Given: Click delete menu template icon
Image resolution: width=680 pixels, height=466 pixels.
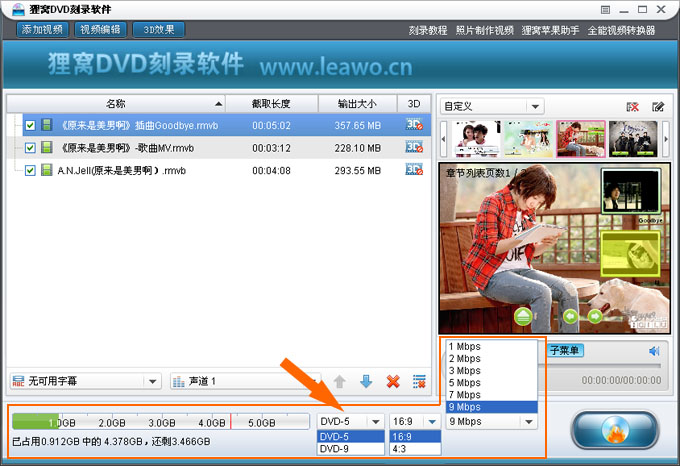Looking at the screenshot, I should pos(633,107).
